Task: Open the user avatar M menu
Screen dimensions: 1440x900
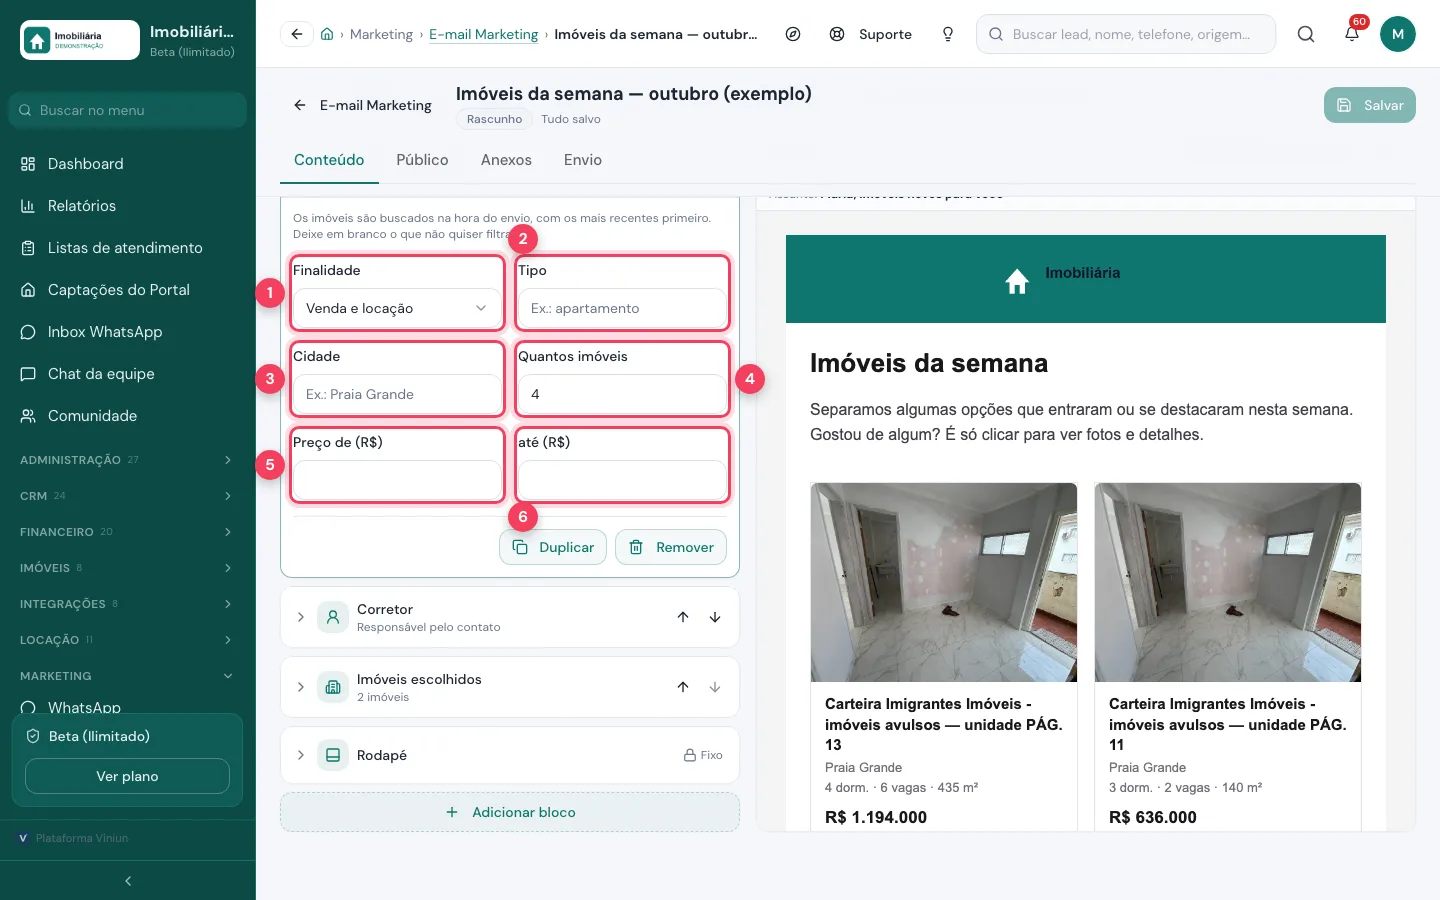Action: point(1398,34)
